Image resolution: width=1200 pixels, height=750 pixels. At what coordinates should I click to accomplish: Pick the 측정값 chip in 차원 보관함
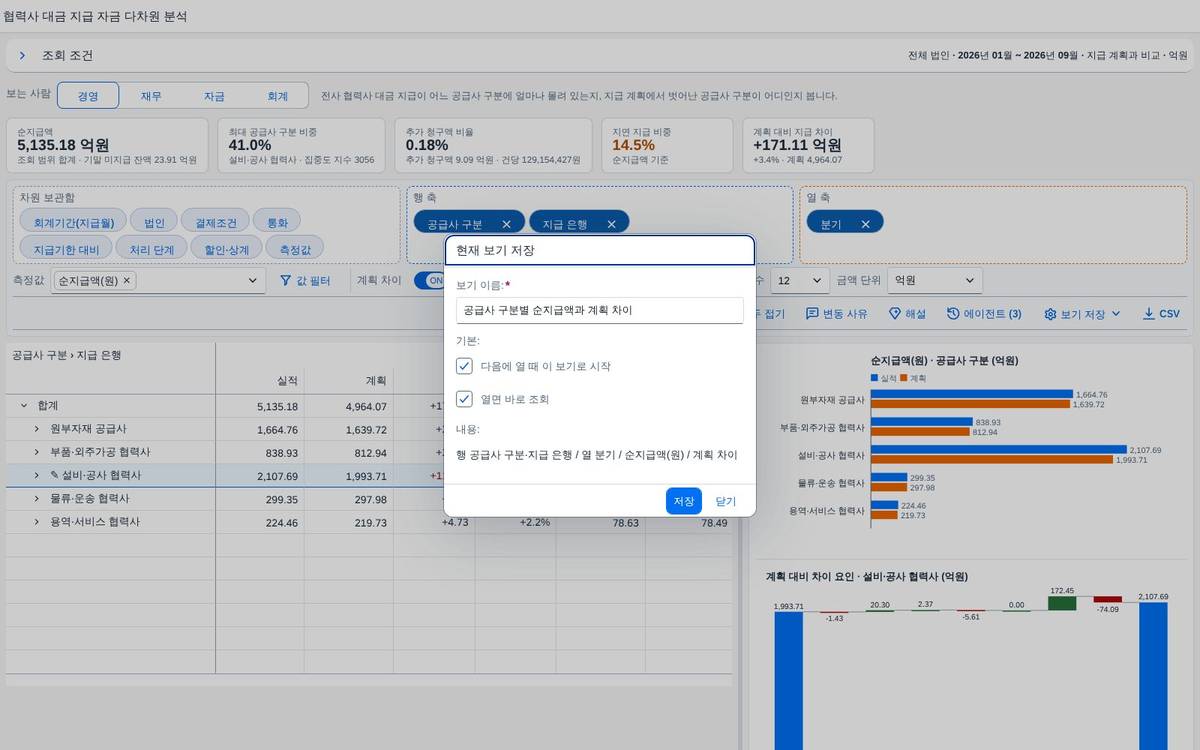pyautogui.click(x=294, y=249)
